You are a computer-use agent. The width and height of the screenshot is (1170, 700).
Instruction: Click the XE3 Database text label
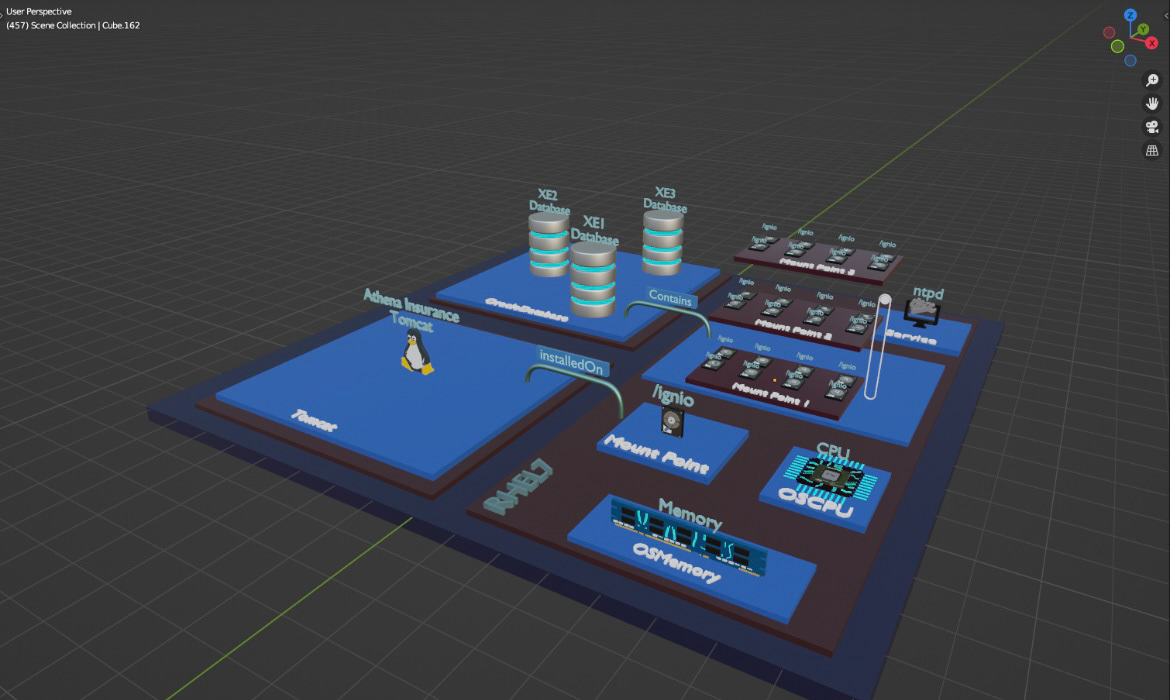[665, 199]
